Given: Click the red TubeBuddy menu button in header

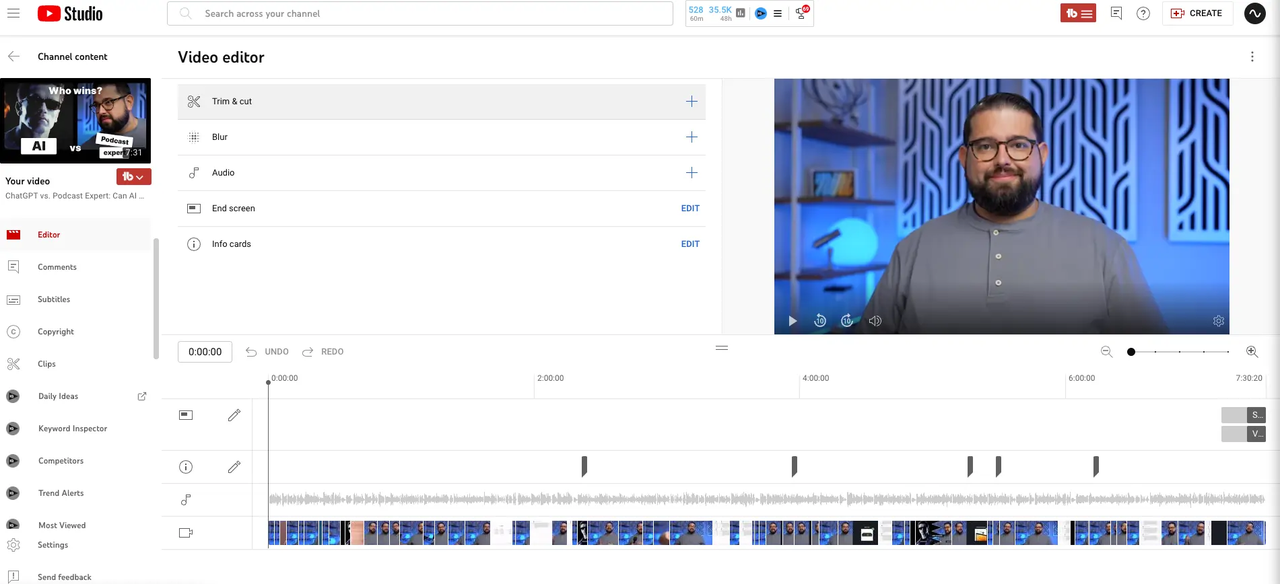Looking at the screenshot, I should [x=1078, y=13].
